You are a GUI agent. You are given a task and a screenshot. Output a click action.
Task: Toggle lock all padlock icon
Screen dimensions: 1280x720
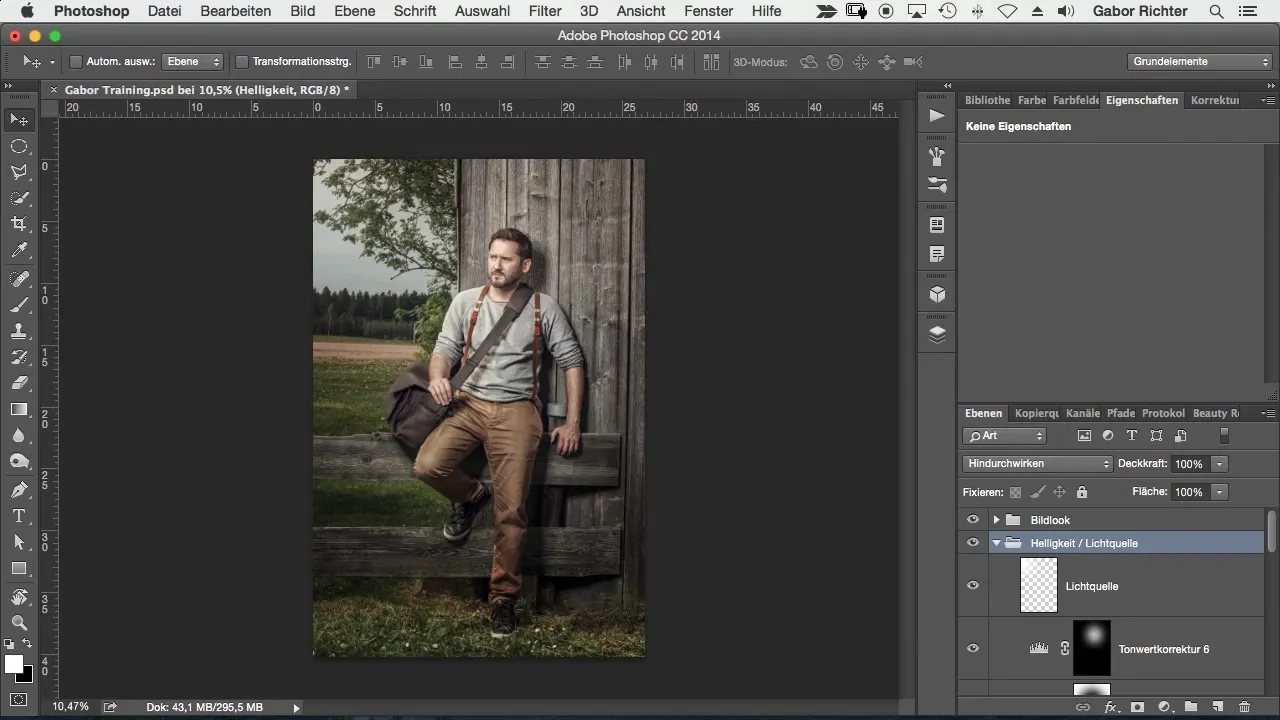1081,492
